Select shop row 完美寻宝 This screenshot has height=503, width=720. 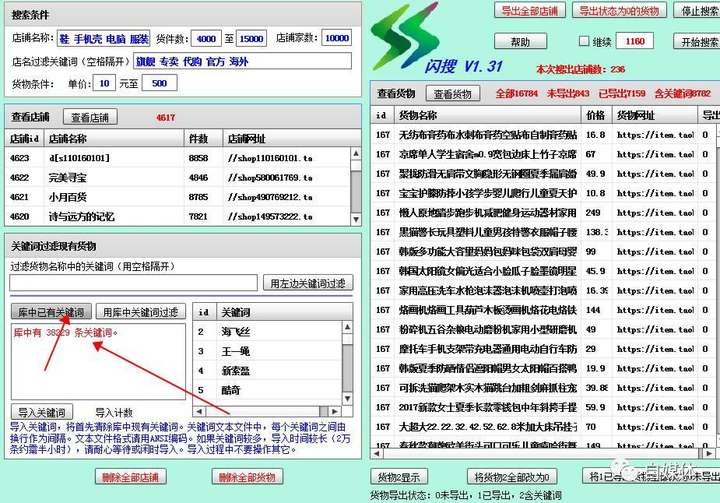click(178, 177)
